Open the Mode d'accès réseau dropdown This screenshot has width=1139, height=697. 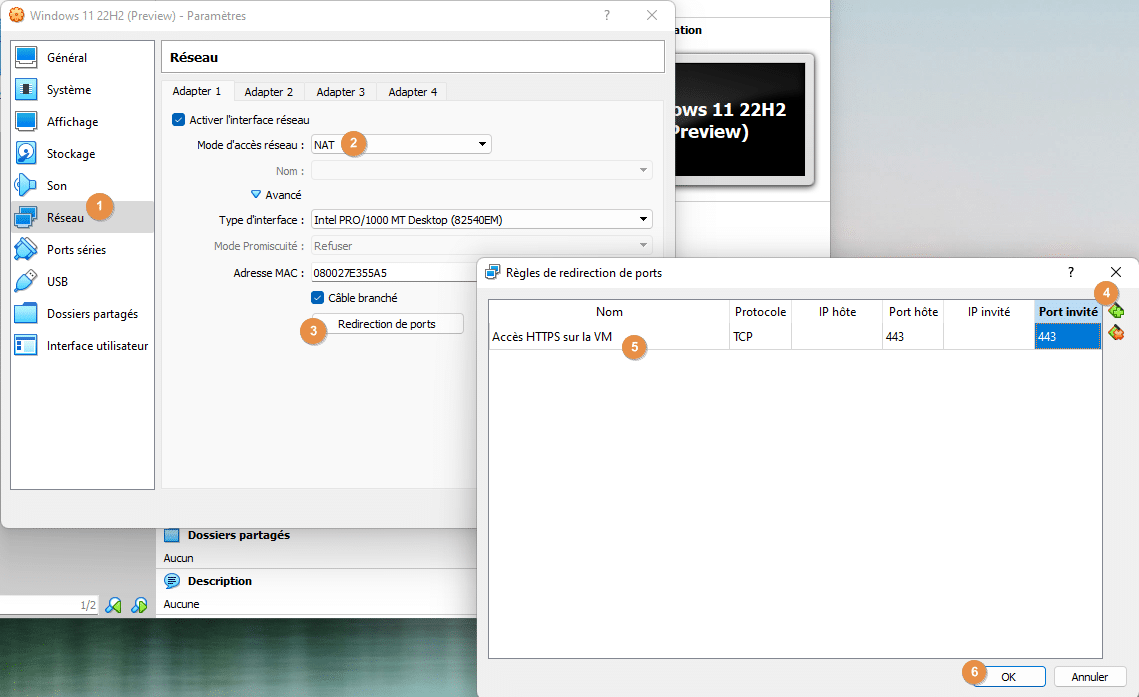click(400, 143)
